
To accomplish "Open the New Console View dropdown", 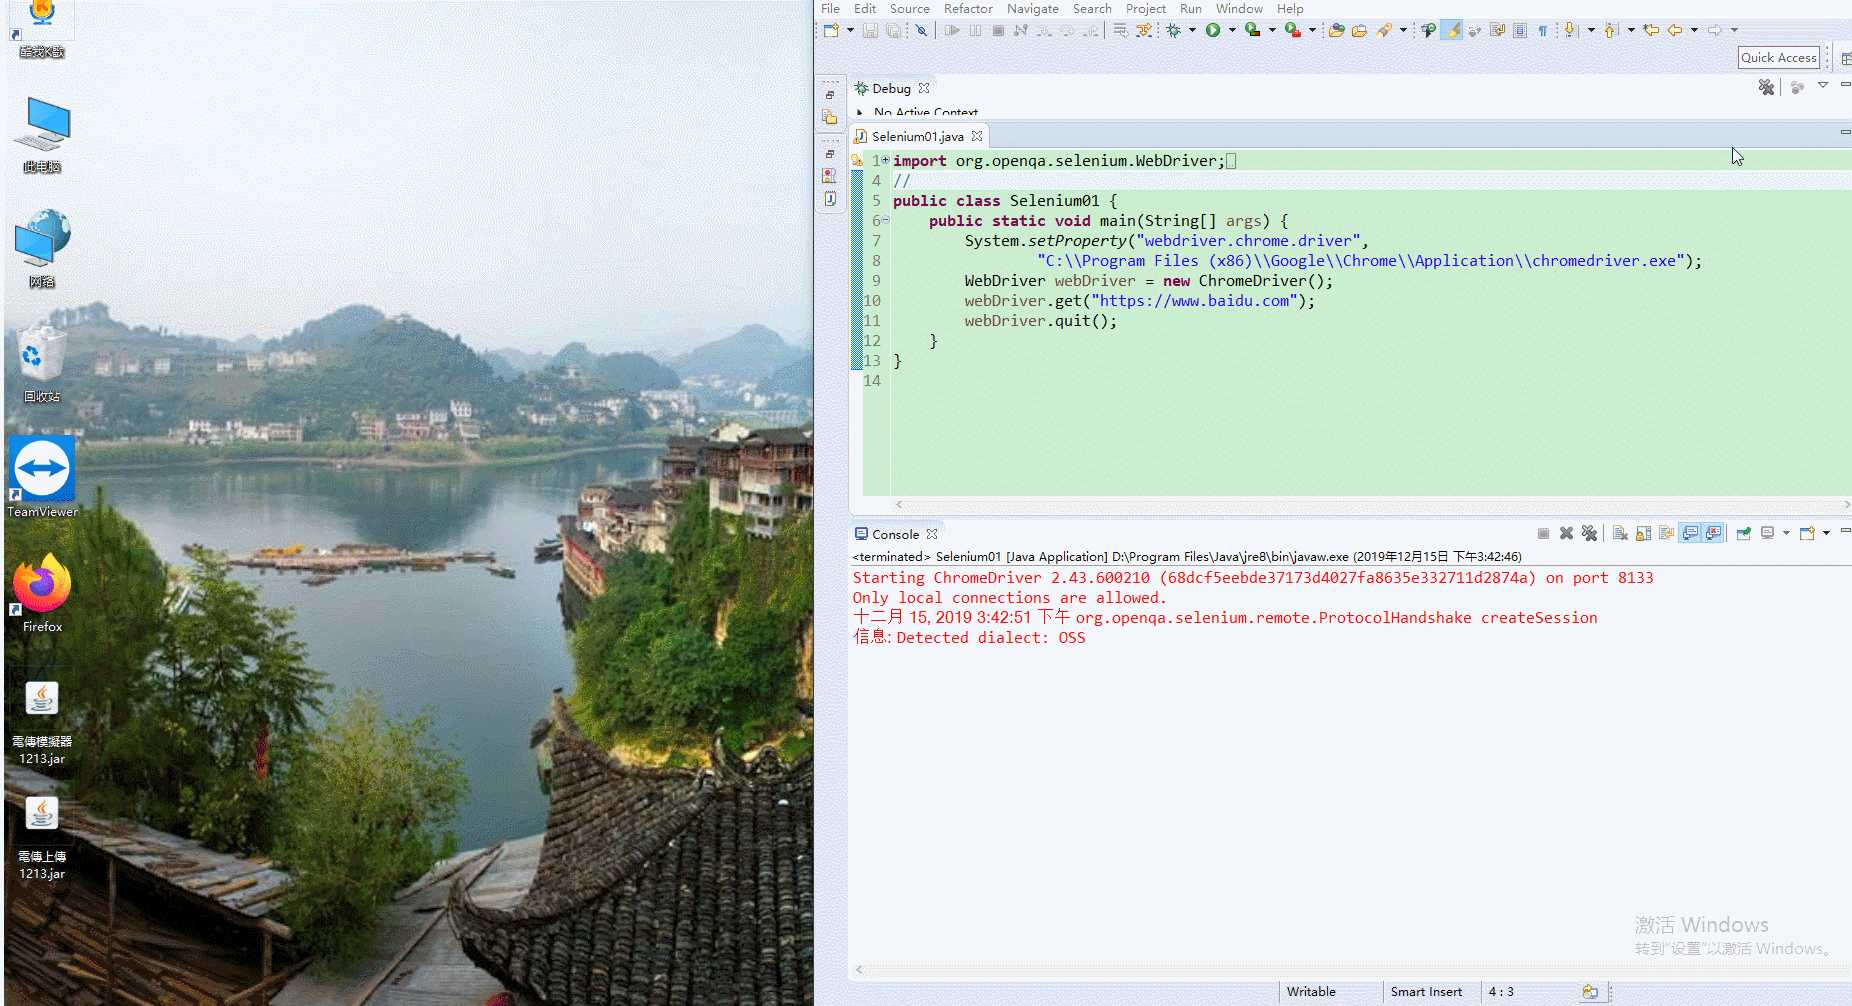I will coord(1826,533).
